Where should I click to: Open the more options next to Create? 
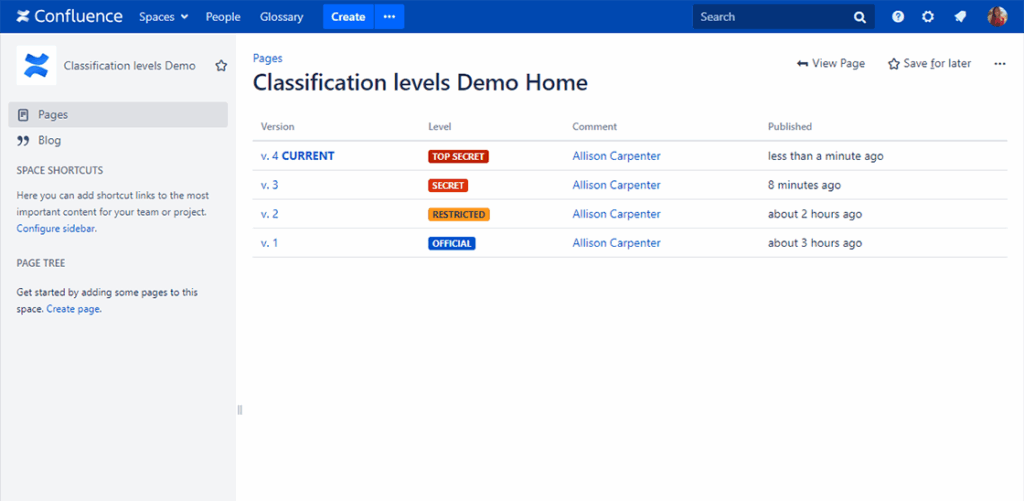(389, 17)
